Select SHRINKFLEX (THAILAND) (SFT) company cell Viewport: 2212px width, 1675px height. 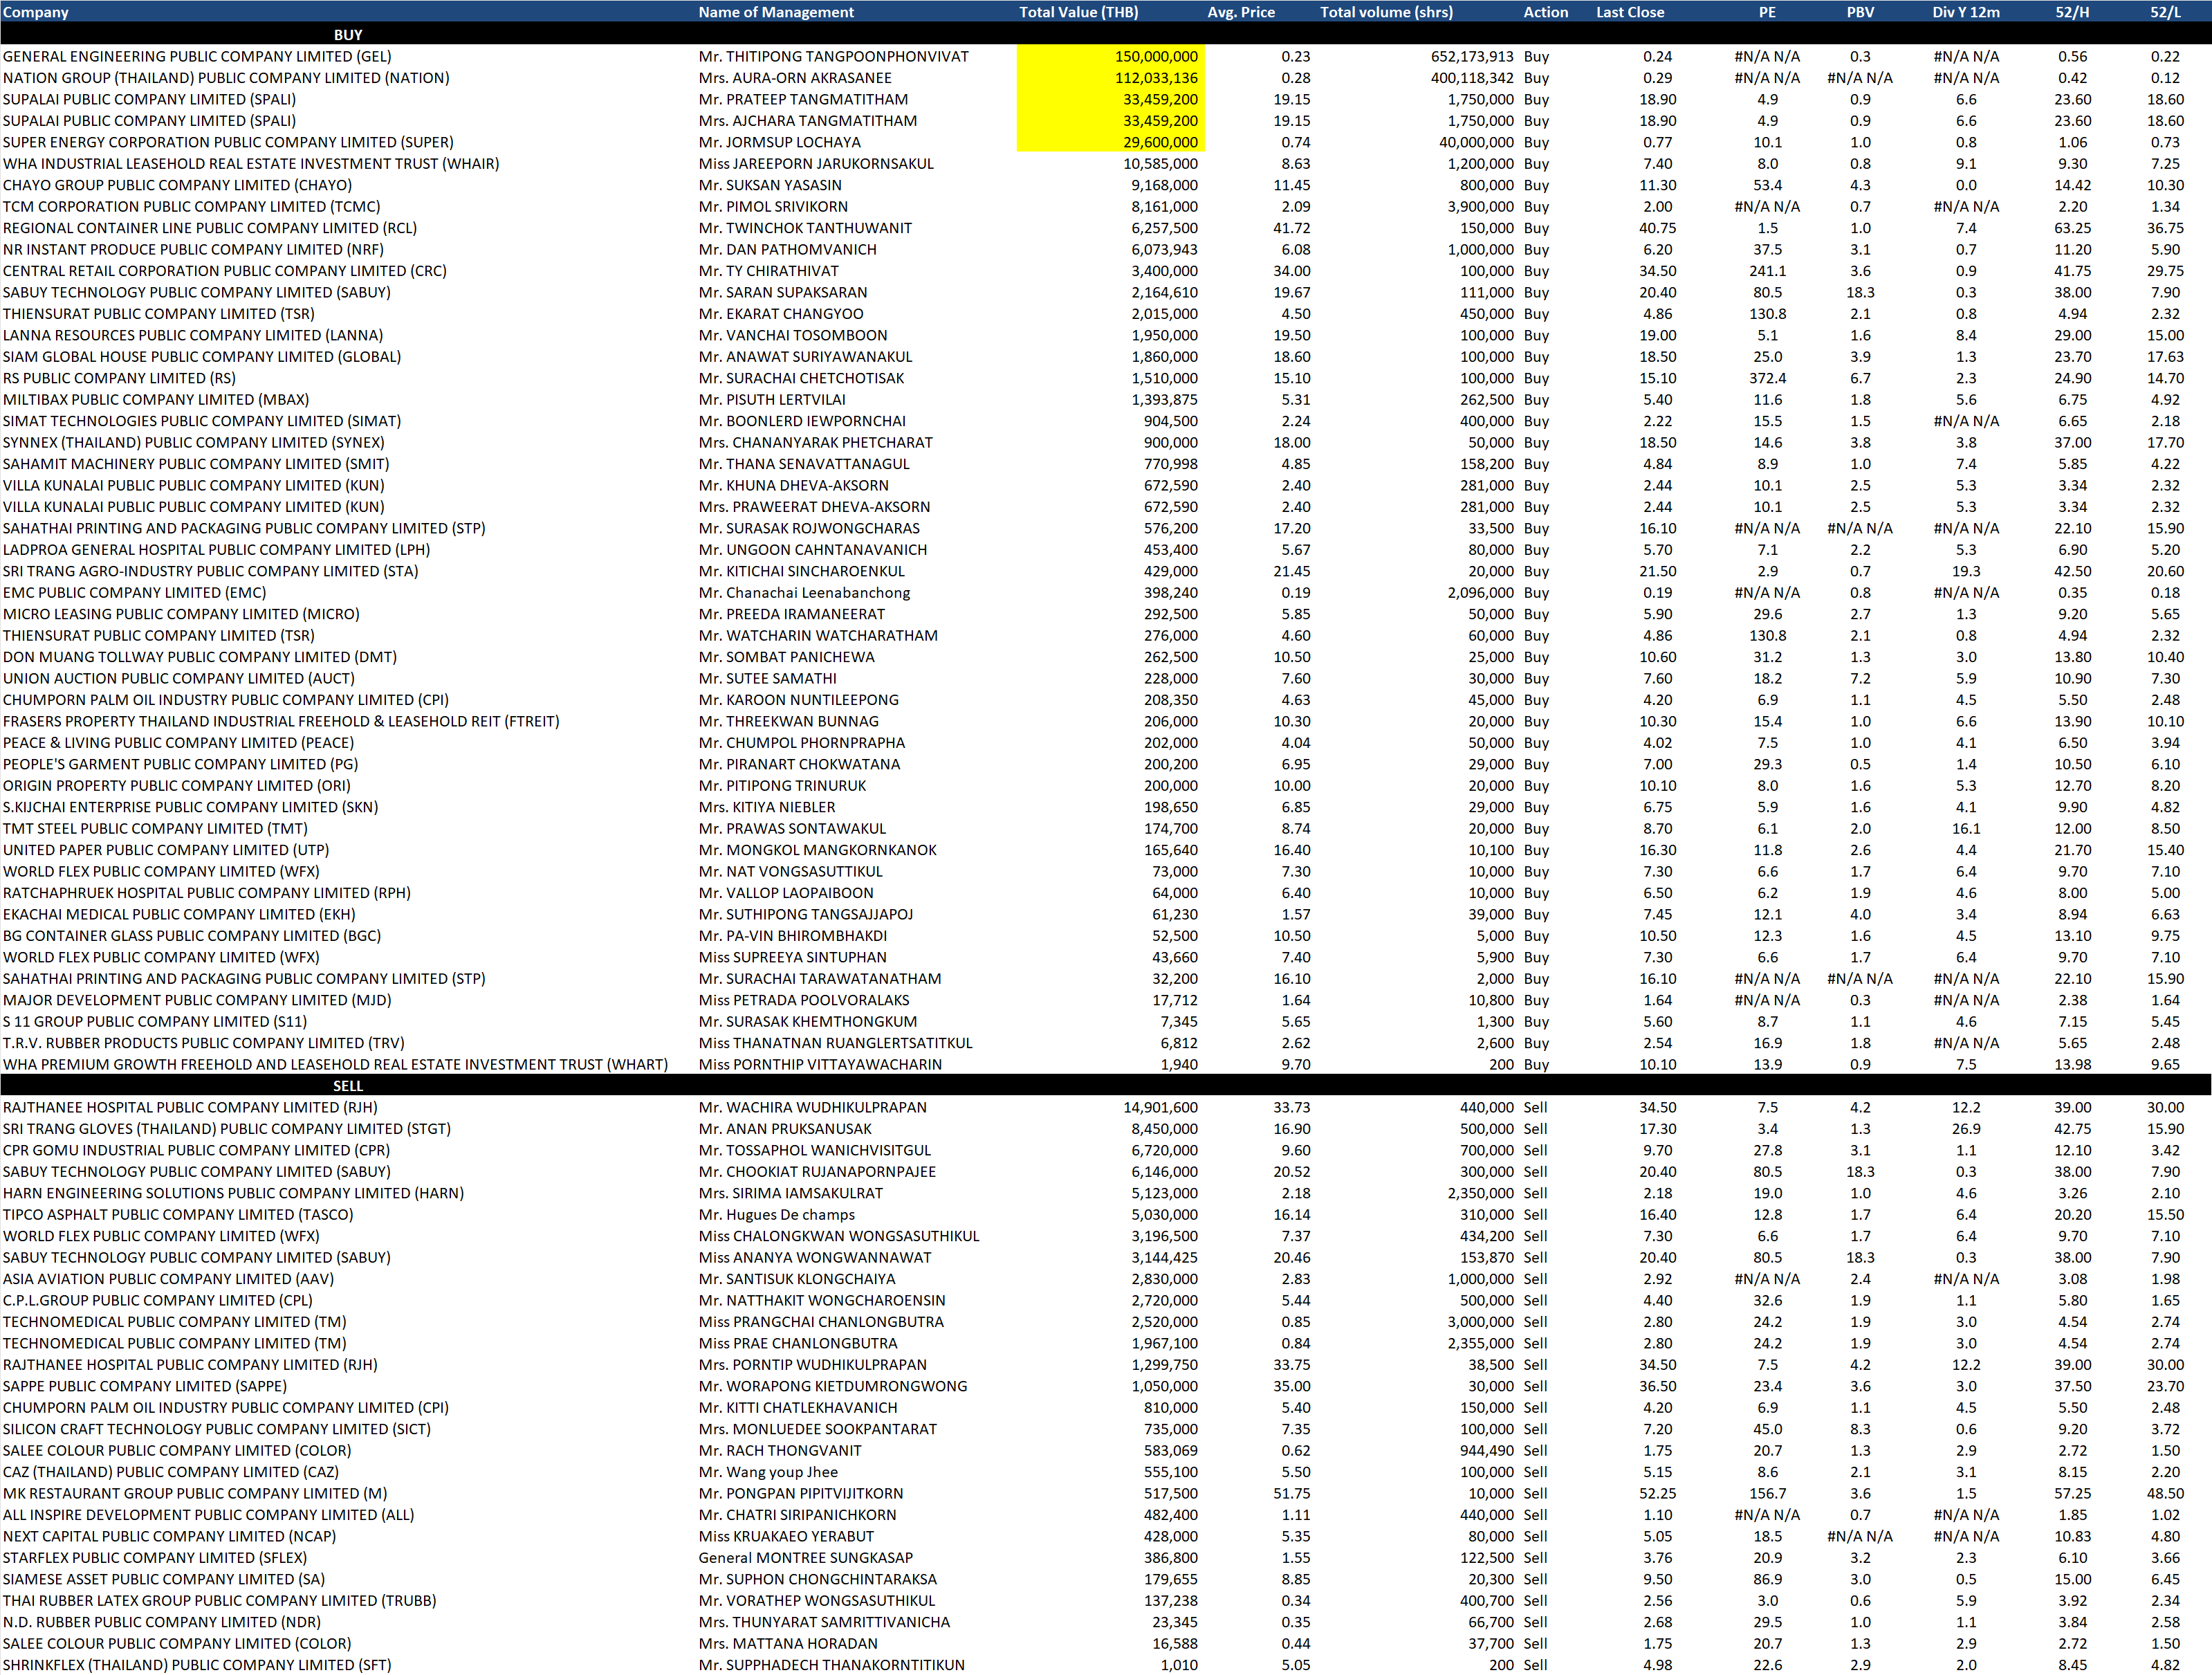point(197,1665)
